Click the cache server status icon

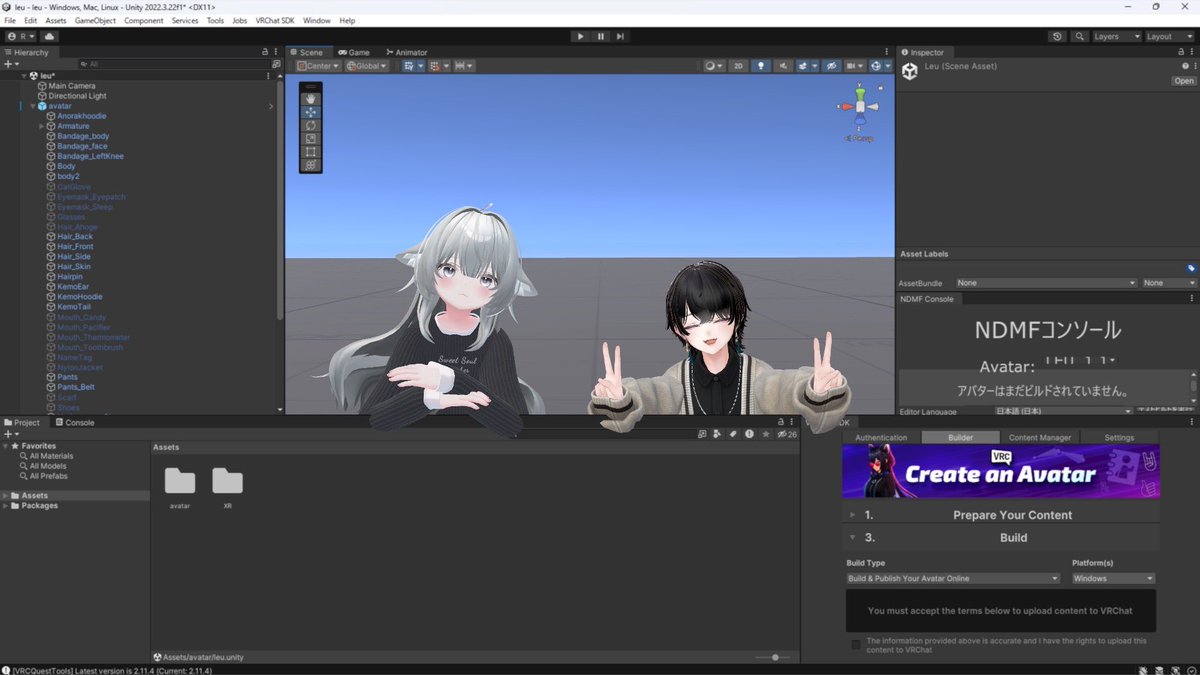pyautogui.click(x=1157, y=670)
